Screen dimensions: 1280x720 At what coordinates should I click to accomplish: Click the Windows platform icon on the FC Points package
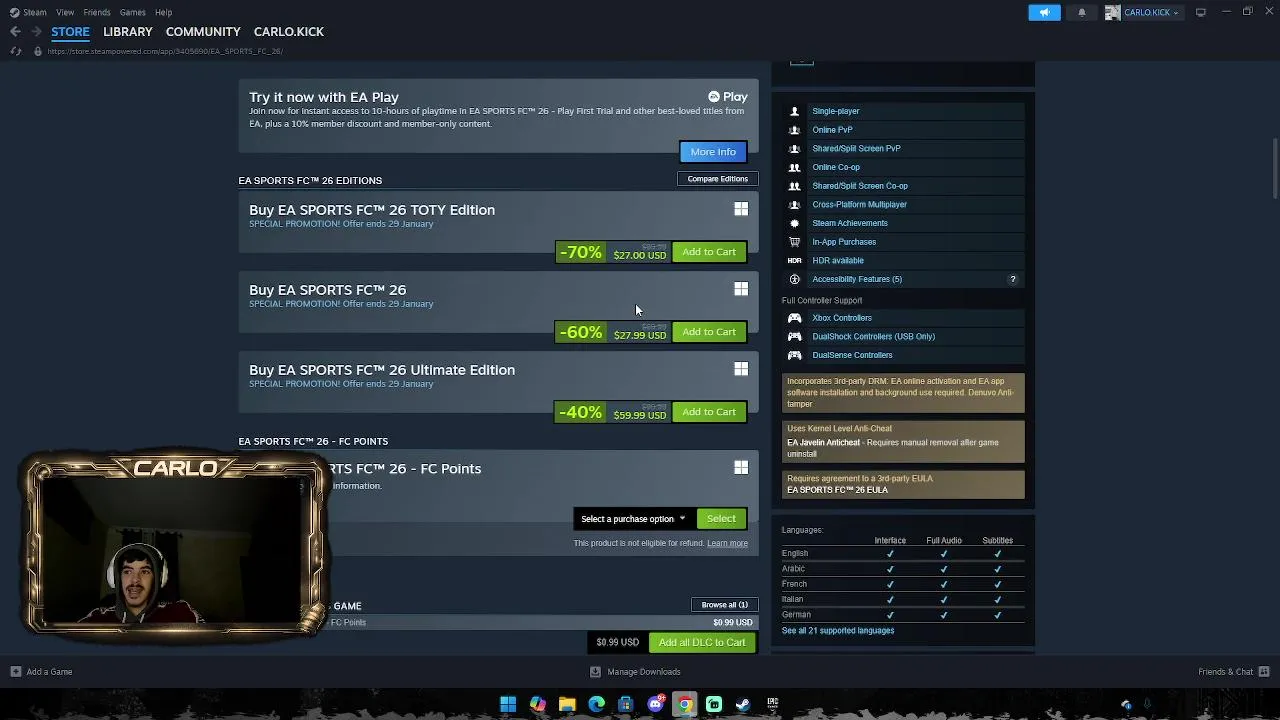(741, 467)
